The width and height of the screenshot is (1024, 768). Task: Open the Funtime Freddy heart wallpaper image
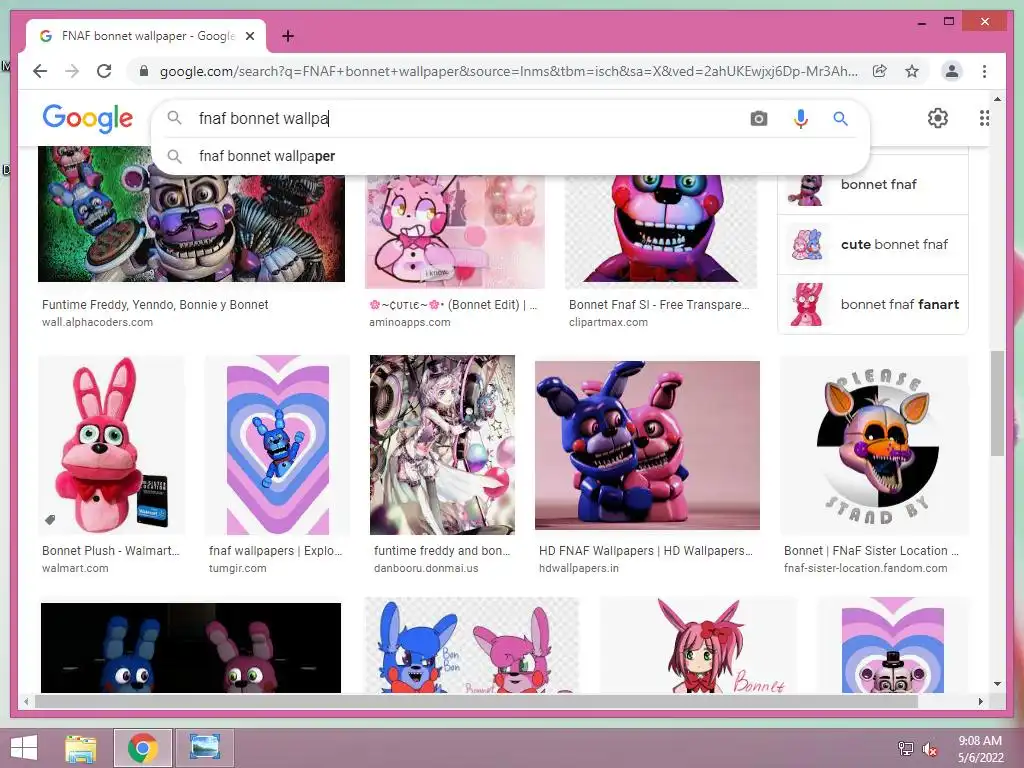tap(893, 645)
